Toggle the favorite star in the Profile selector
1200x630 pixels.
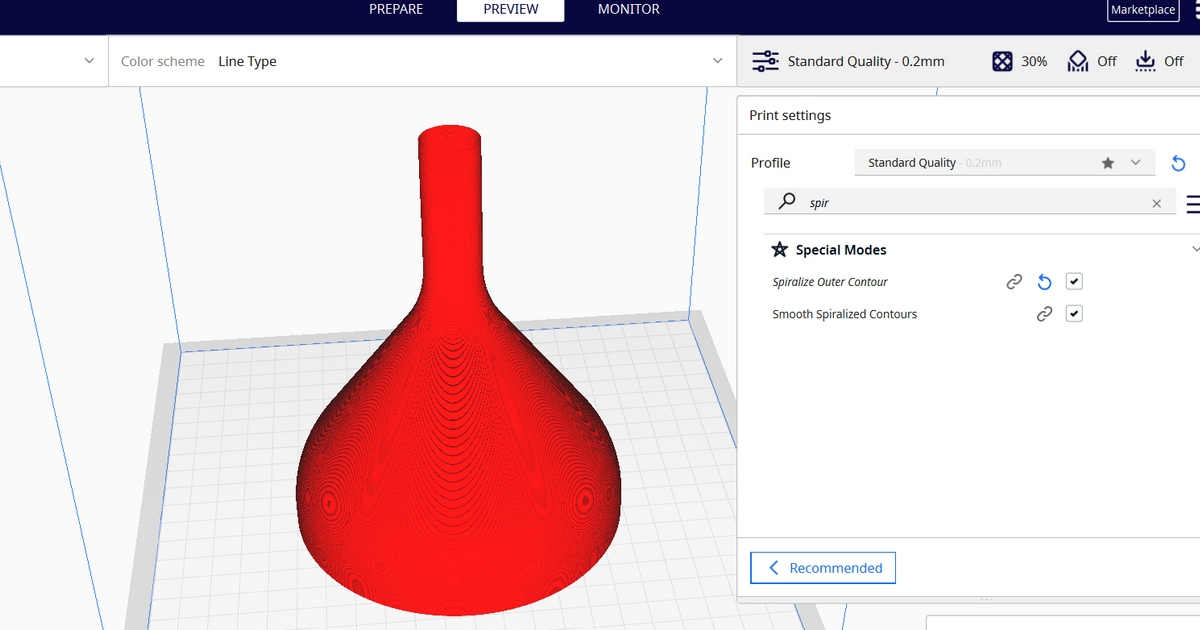click(x=1108, y=162)
